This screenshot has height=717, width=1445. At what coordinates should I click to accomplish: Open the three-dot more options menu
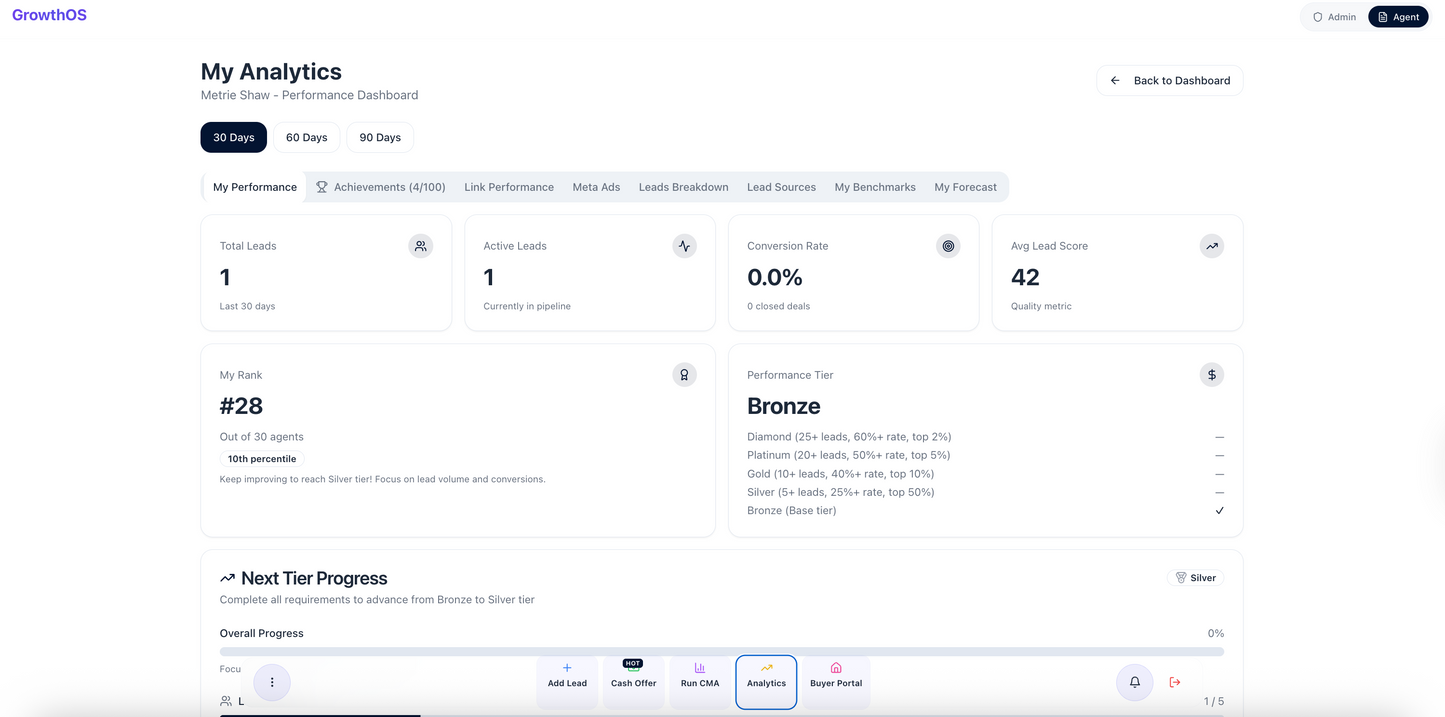(272, 682)
